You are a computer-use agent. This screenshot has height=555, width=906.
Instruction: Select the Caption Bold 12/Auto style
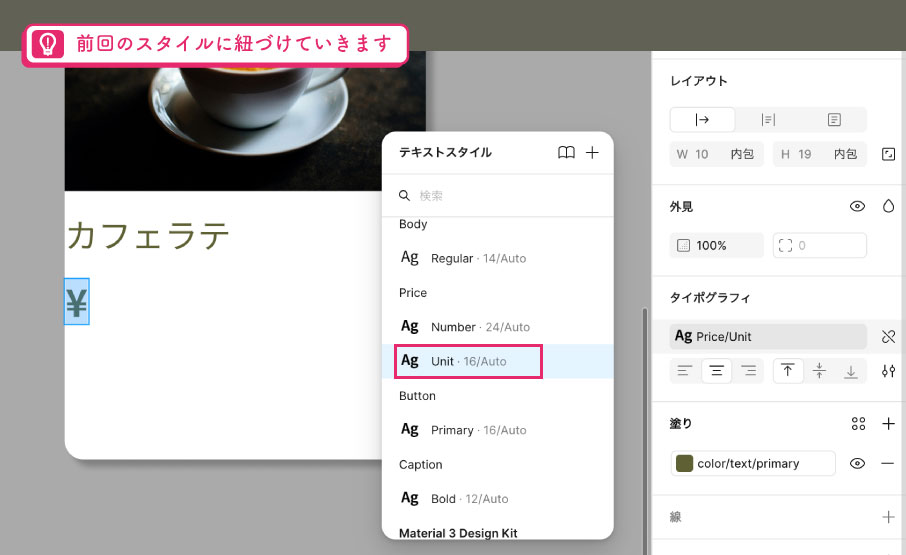497,499
